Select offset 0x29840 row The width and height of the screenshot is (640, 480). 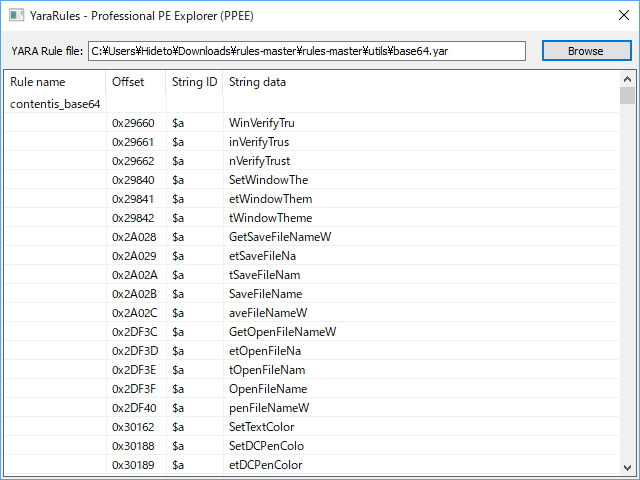pyautogui.click(x=133, y=180)
